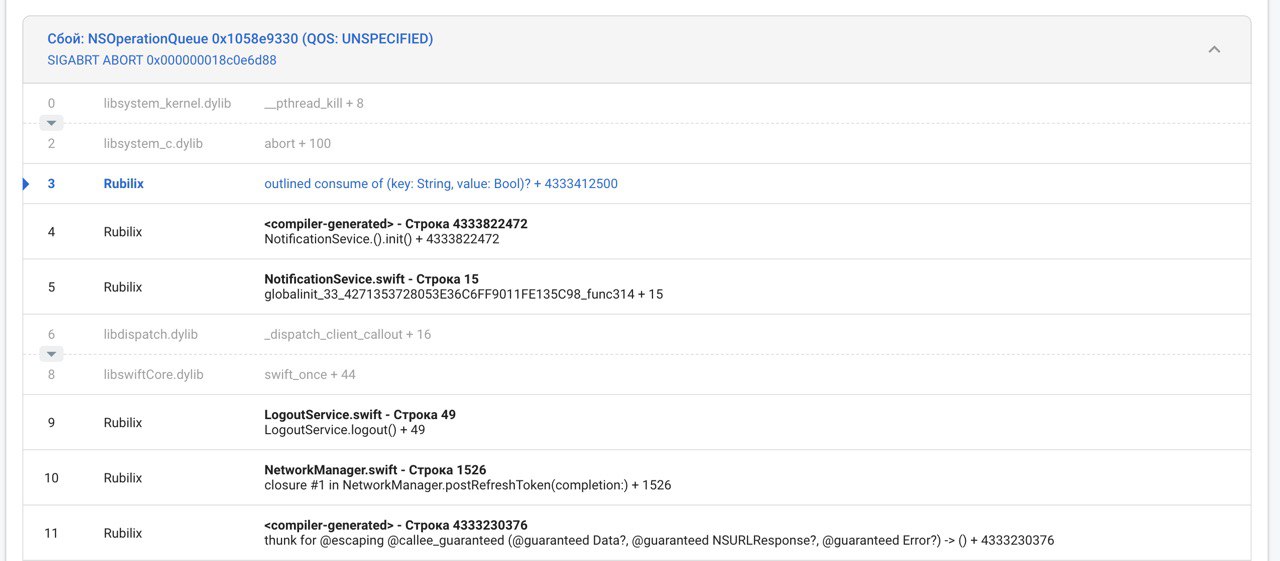Select the libsystem_kernel.dylib library cell
This screenshot has width=1280, height=561.
click(167, 103)
